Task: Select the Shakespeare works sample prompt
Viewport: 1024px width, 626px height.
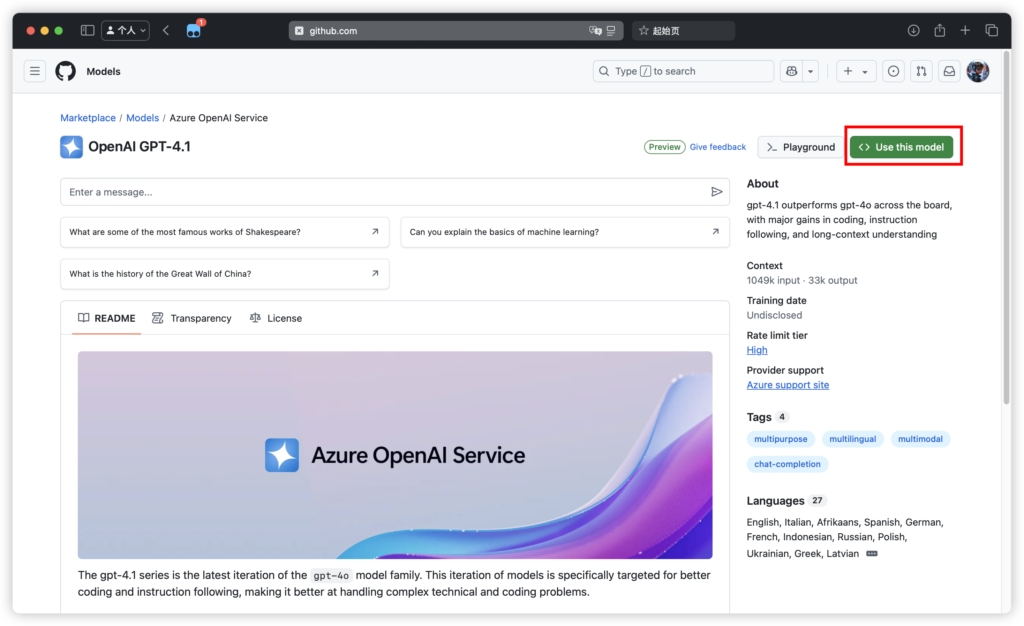Action: 225,232
